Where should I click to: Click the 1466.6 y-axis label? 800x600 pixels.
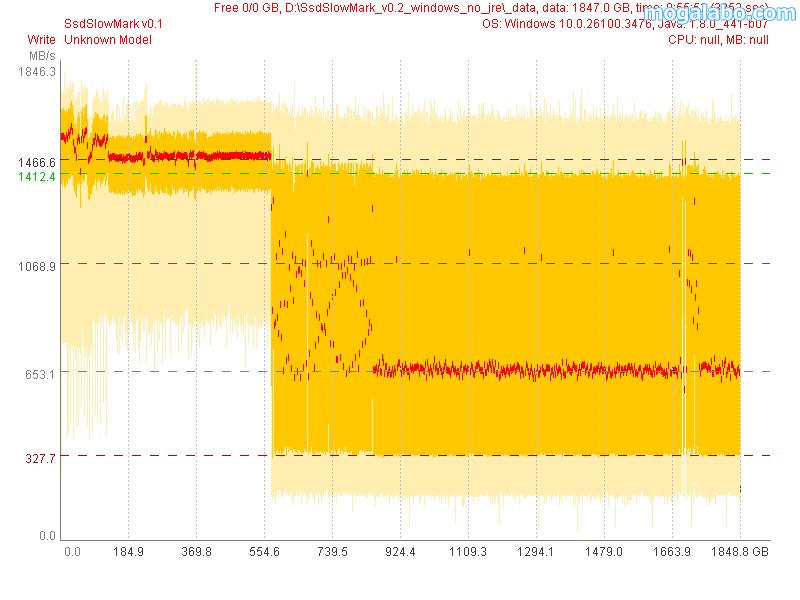36,160
